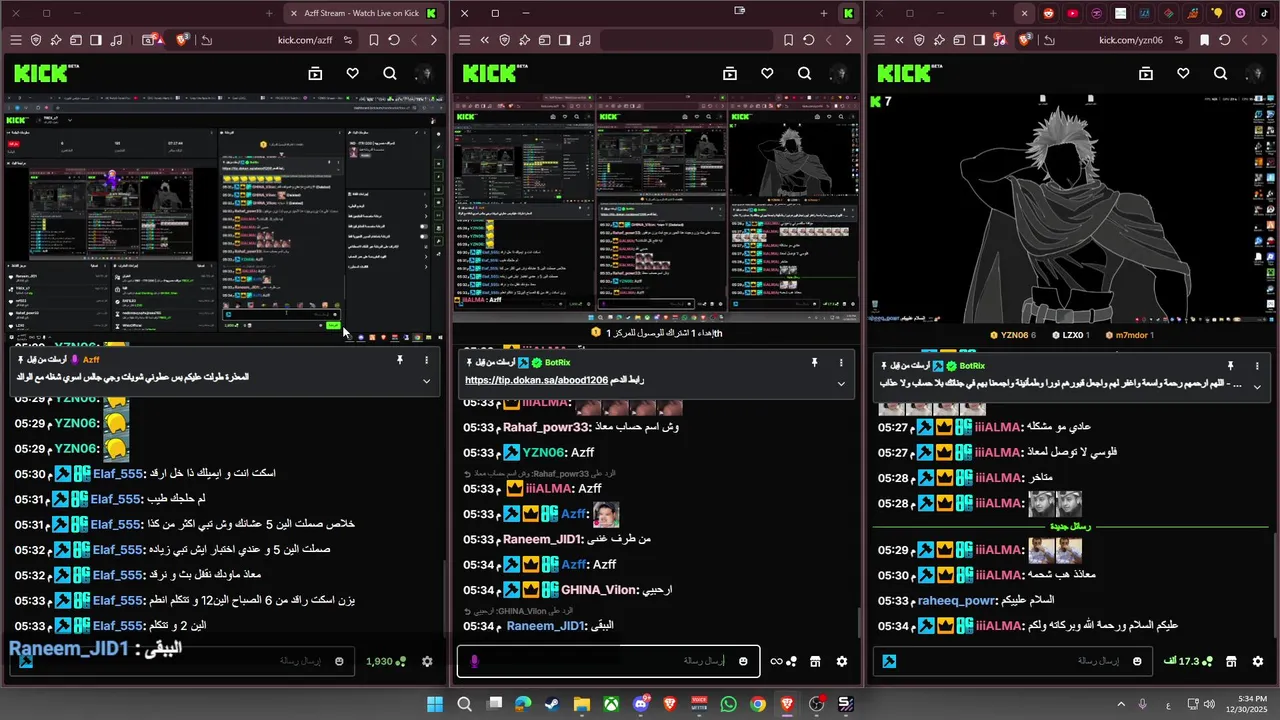Open the media music note icon in the azff toolbar
The width and height of the screenshot is (1280, 720).
point(116,40)
